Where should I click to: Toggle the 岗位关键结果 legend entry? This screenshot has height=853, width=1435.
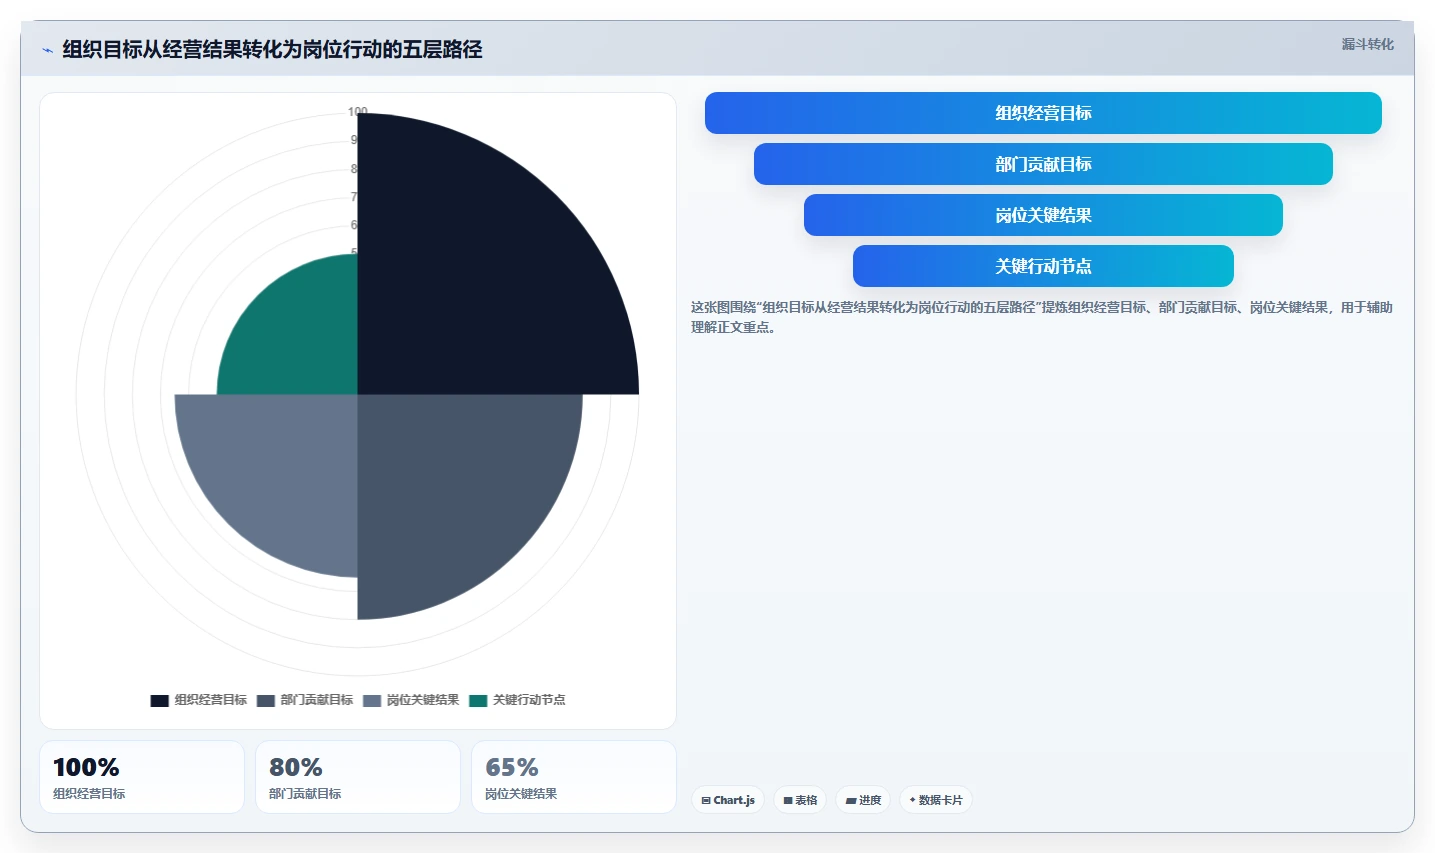[411, 700]
